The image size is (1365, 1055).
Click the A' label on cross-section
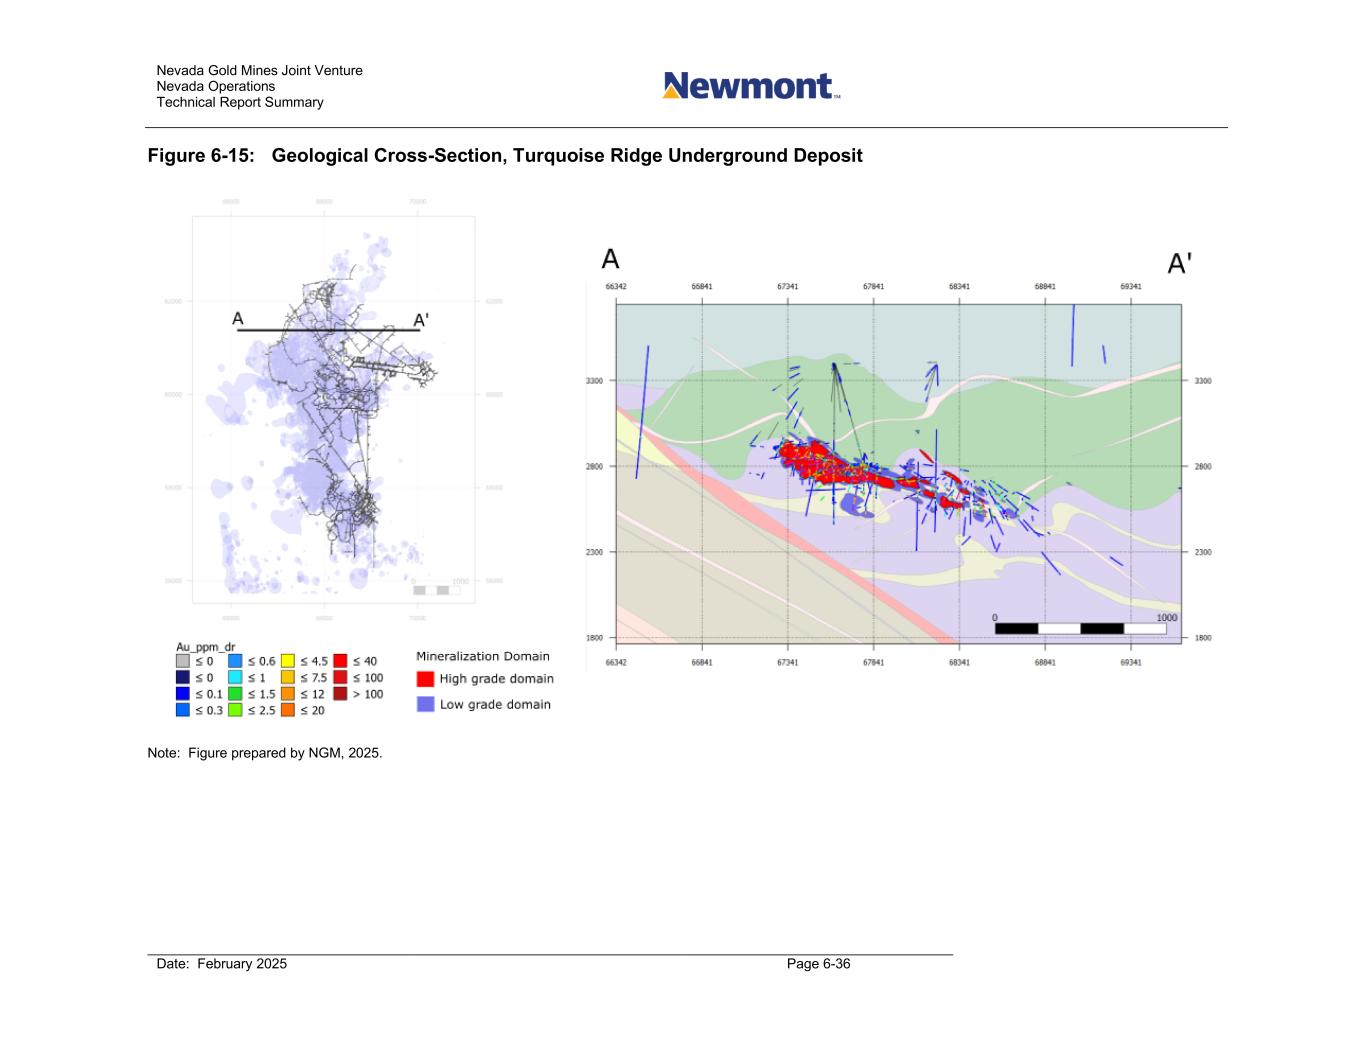click(1180, 263)
